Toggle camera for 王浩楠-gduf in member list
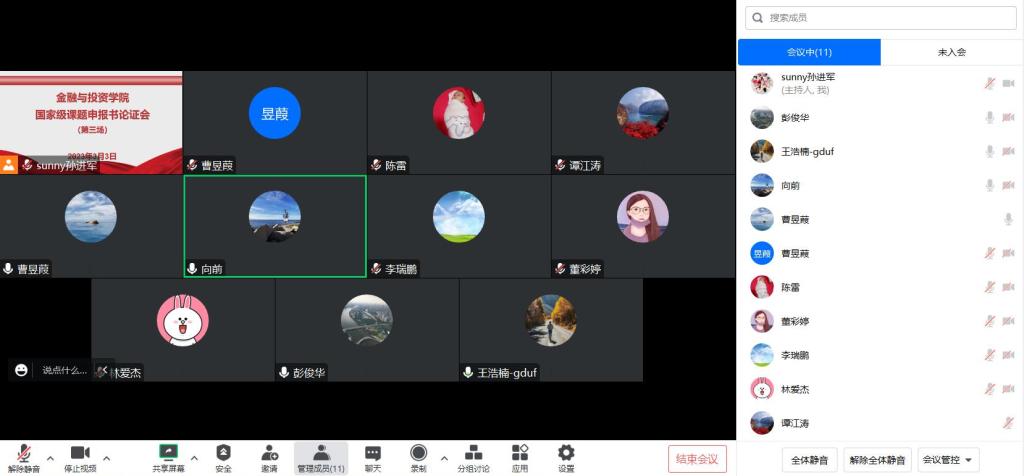Image resolution: width=1024 pixels, height=476 pixels. click(x=1008, y=152)
